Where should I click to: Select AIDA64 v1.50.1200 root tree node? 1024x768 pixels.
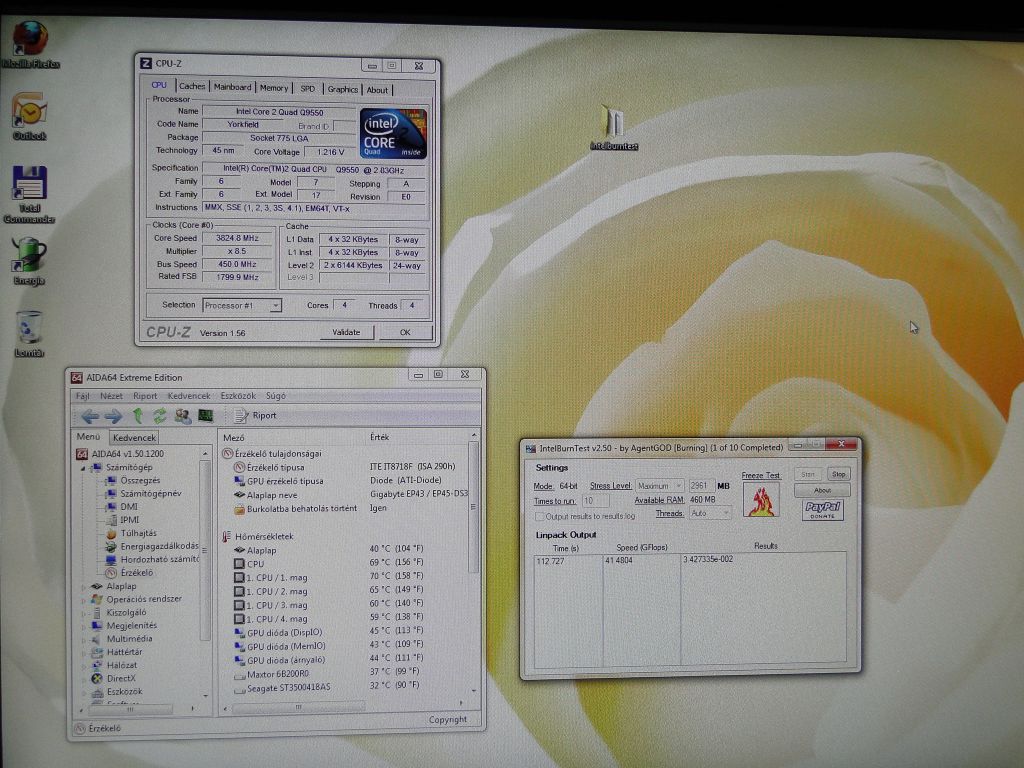coord(120,453)
